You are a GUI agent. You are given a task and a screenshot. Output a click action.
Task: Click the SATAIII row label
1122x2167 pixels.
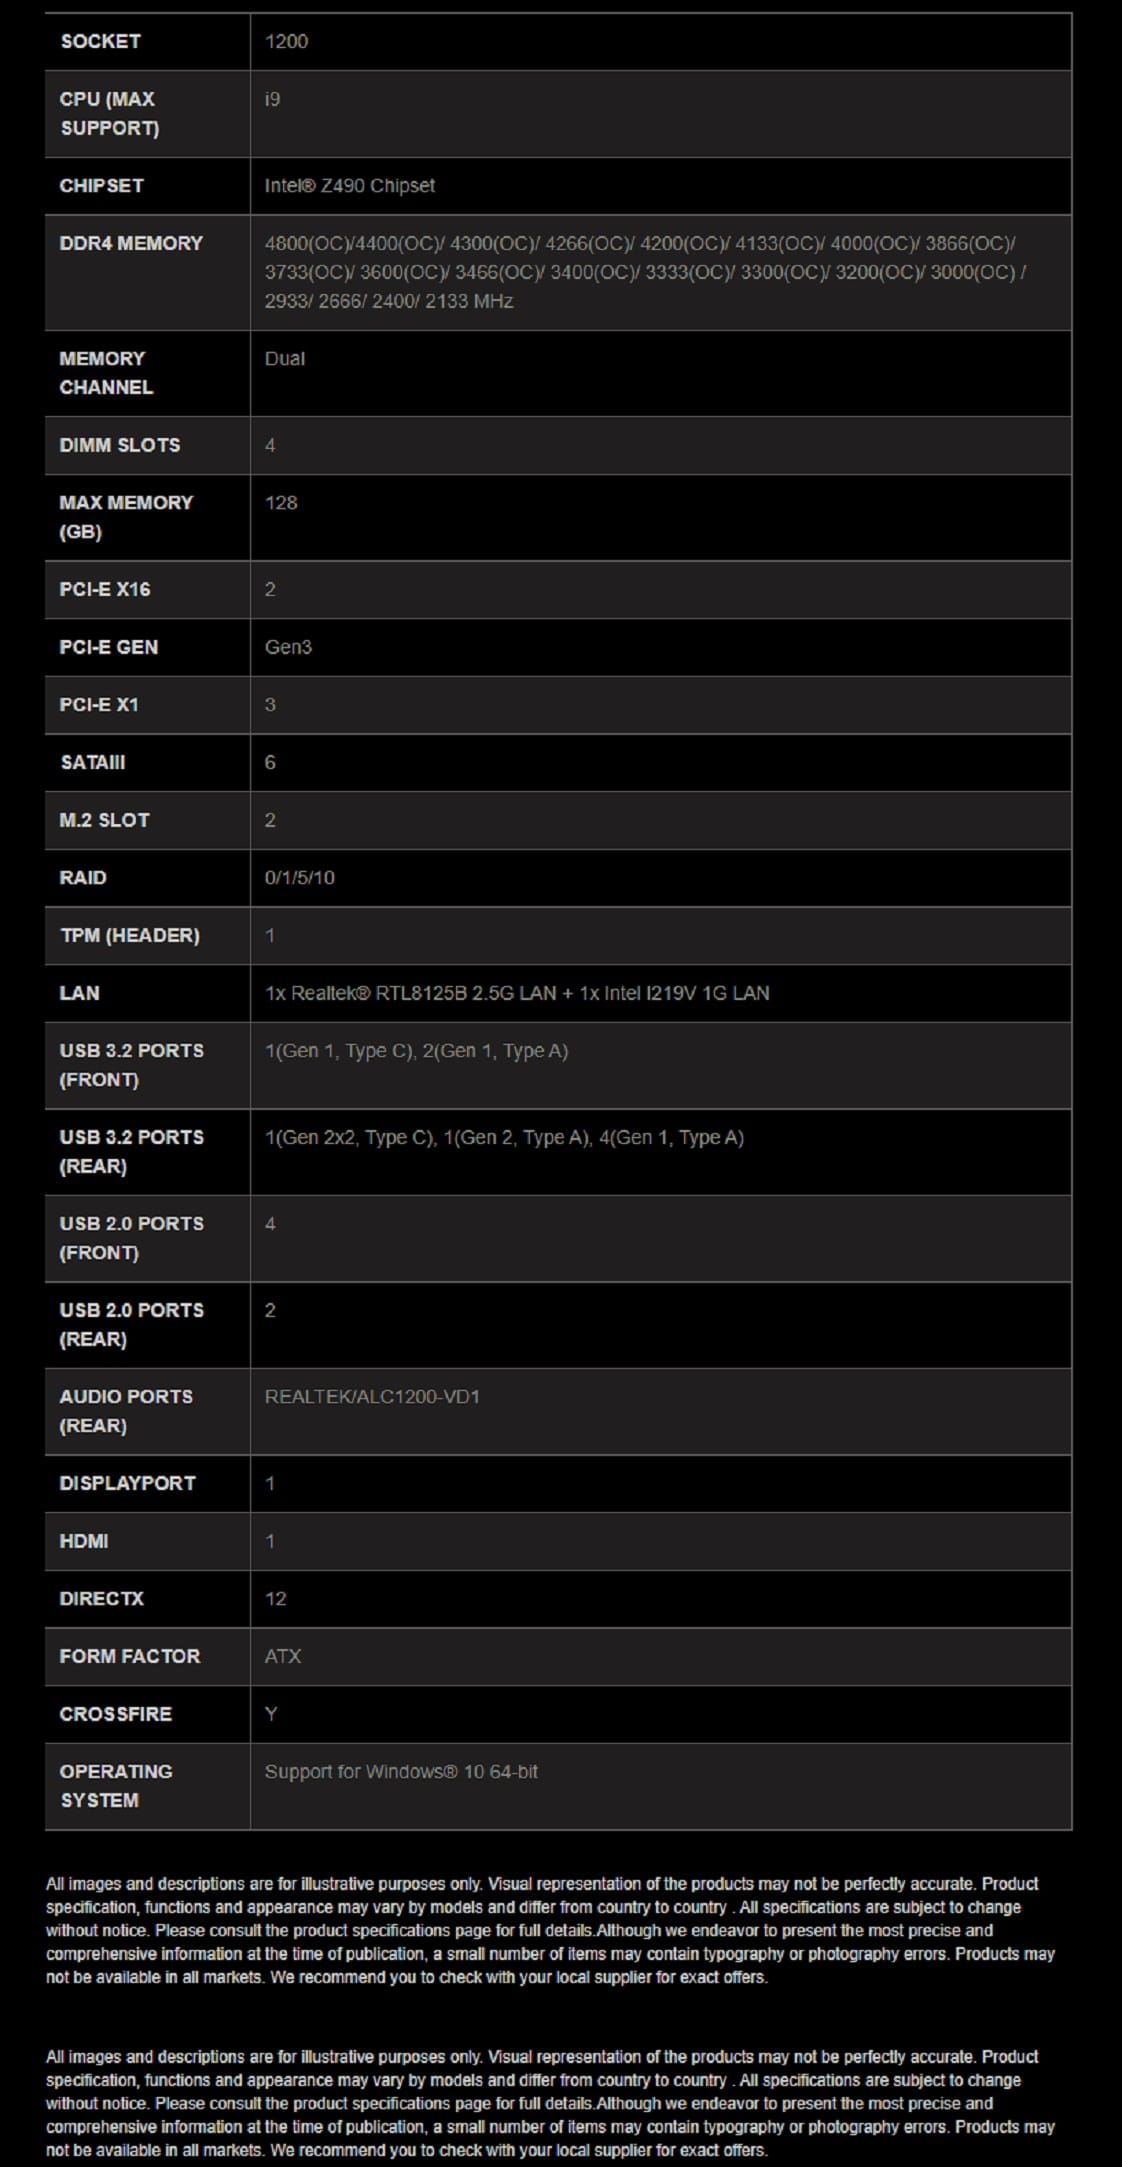pyautogui.click(x=93, y=762)
